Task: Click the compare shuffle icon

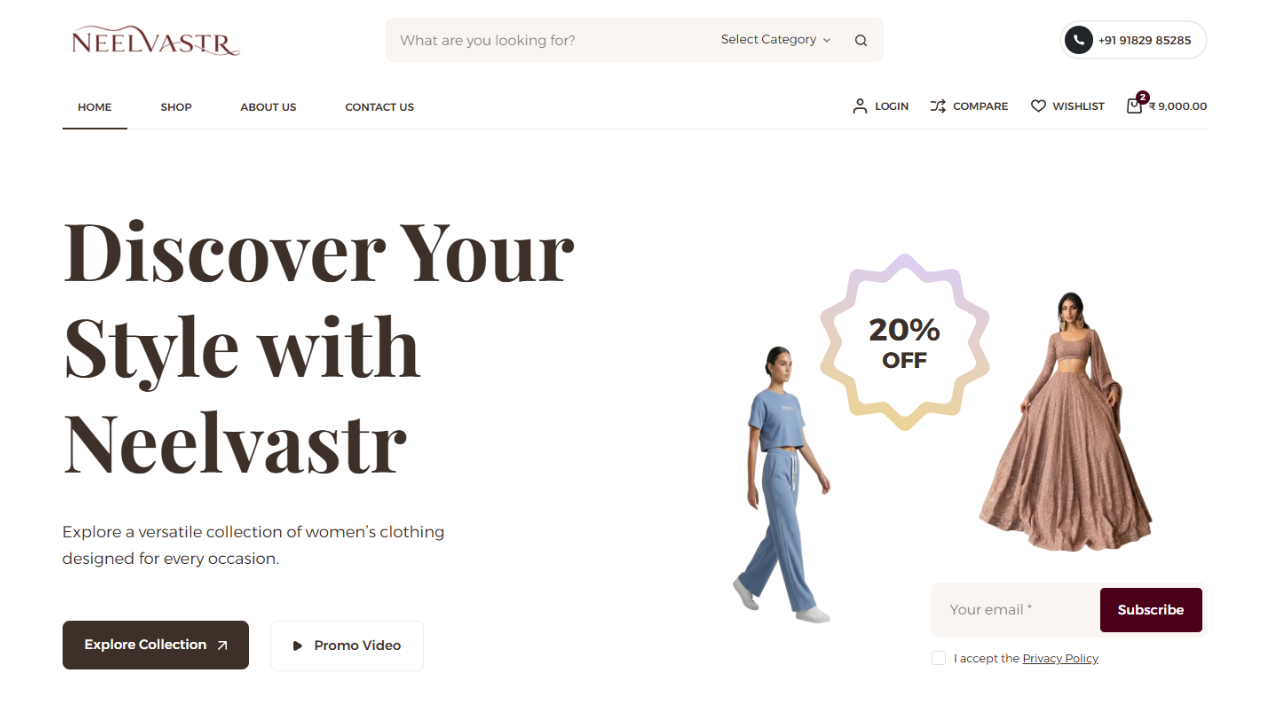Action: pyautogui.click(x=938, y=106)
